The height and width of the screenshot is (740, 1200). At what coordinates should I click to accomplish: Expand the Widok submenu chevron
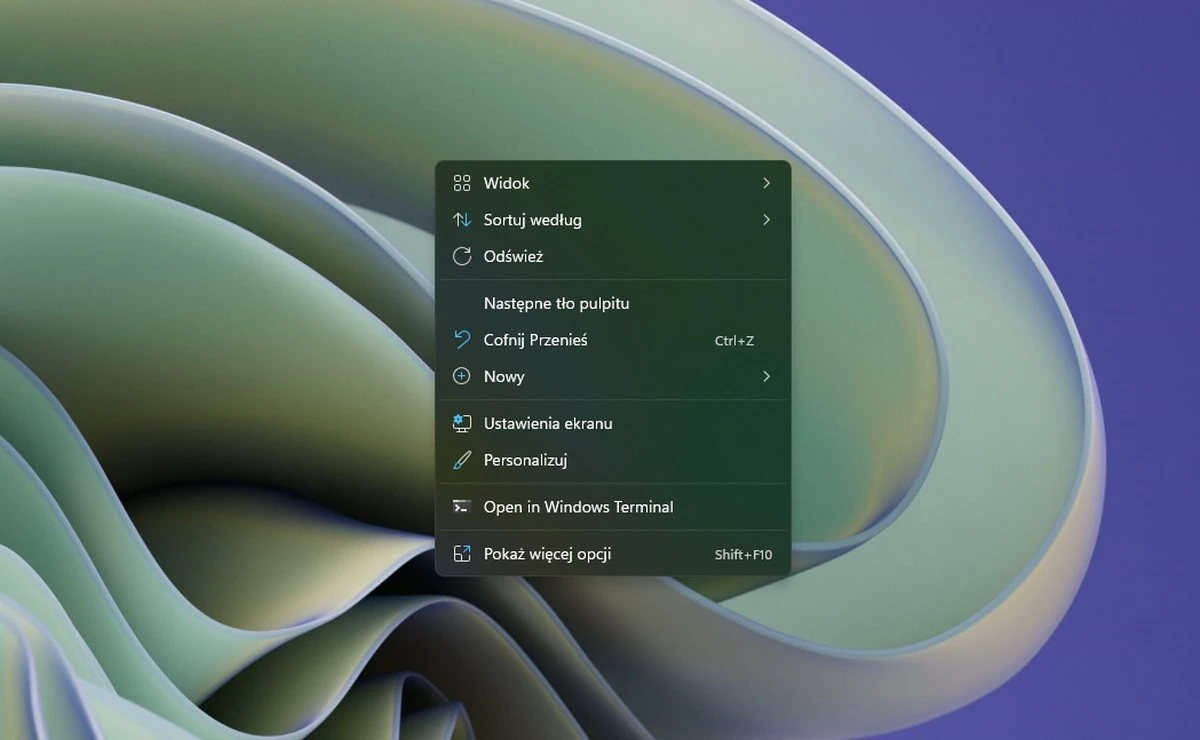point(766,183)
